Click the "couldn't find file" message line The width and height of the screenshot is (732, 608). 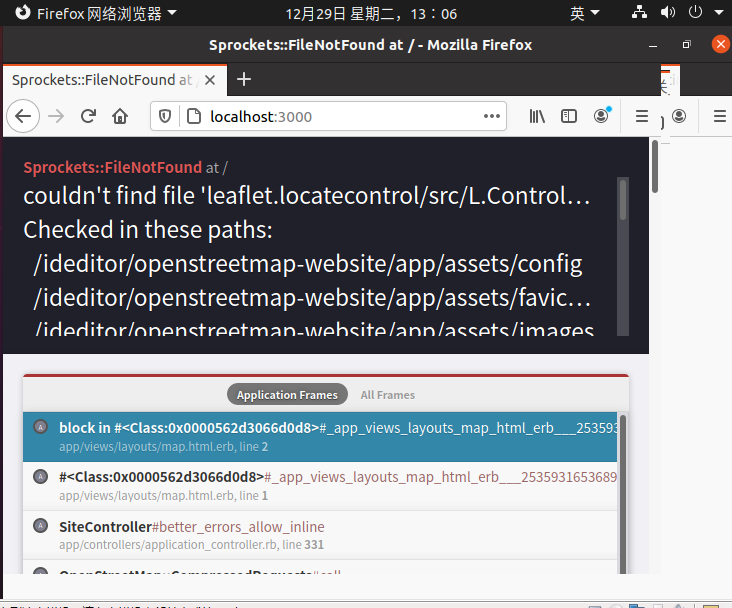[307, 196]
